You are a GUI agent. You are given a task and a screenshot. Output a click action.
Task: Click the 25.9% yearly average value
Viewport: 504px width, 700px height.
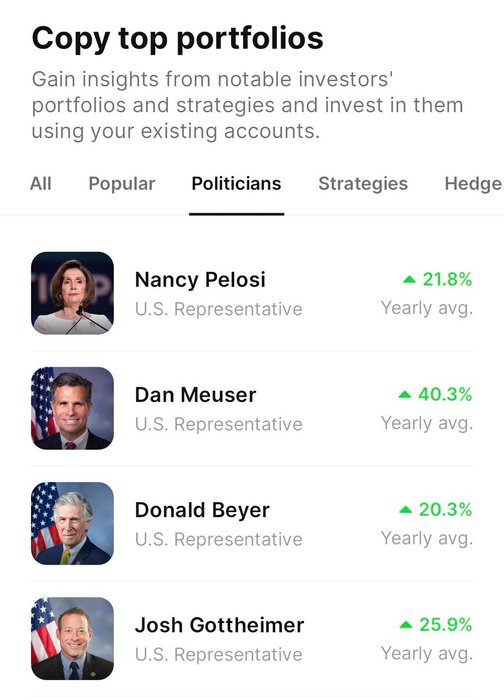pyautogui.click(x=446, y=625)
